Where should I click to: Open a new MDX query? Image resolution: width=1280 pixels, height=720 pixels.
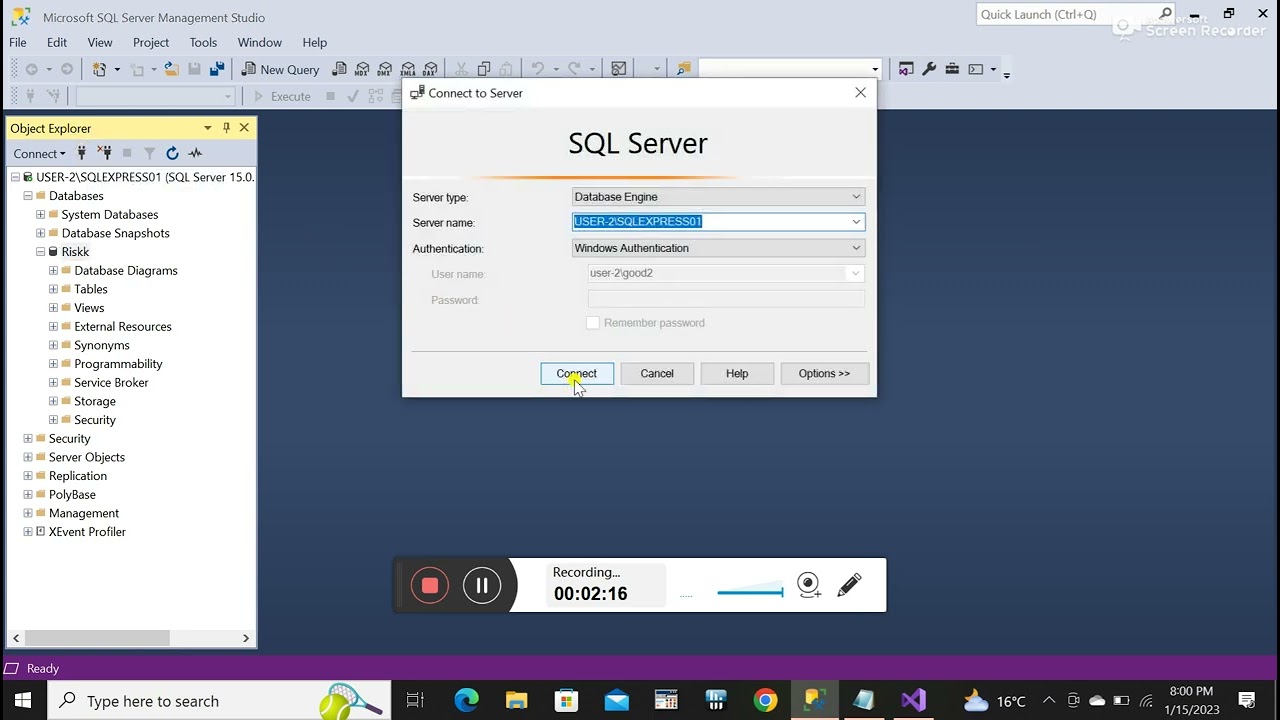tap(362, 69)
